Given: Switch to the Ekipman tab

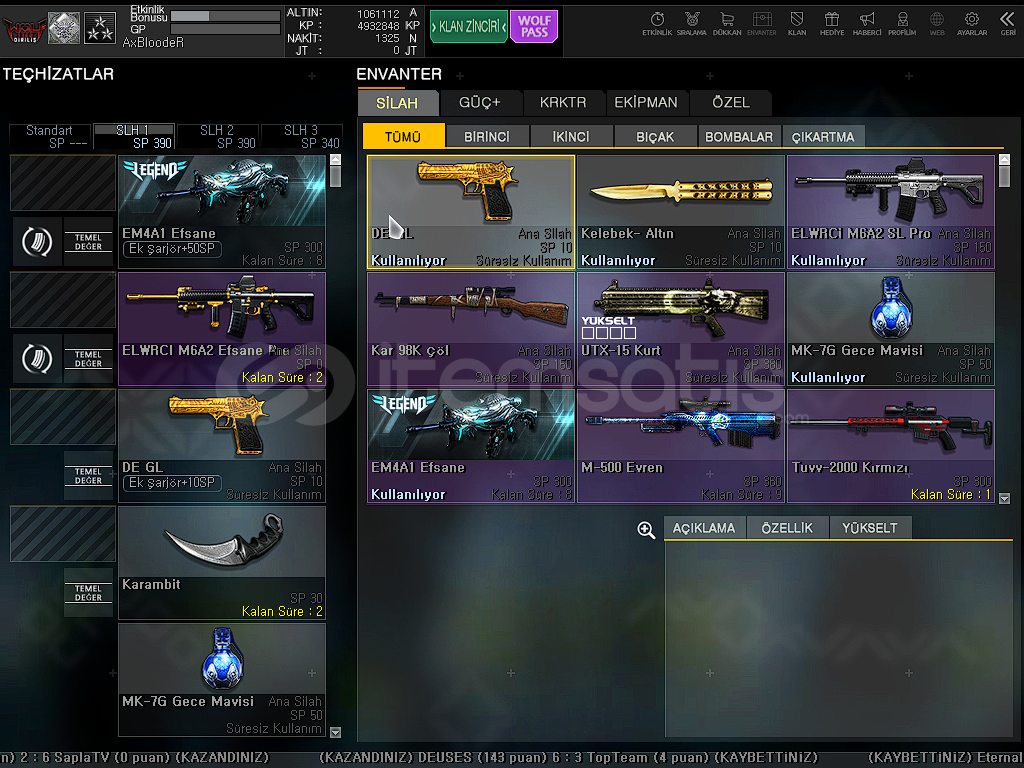Looking at the screenshot, I should [646, 103].
